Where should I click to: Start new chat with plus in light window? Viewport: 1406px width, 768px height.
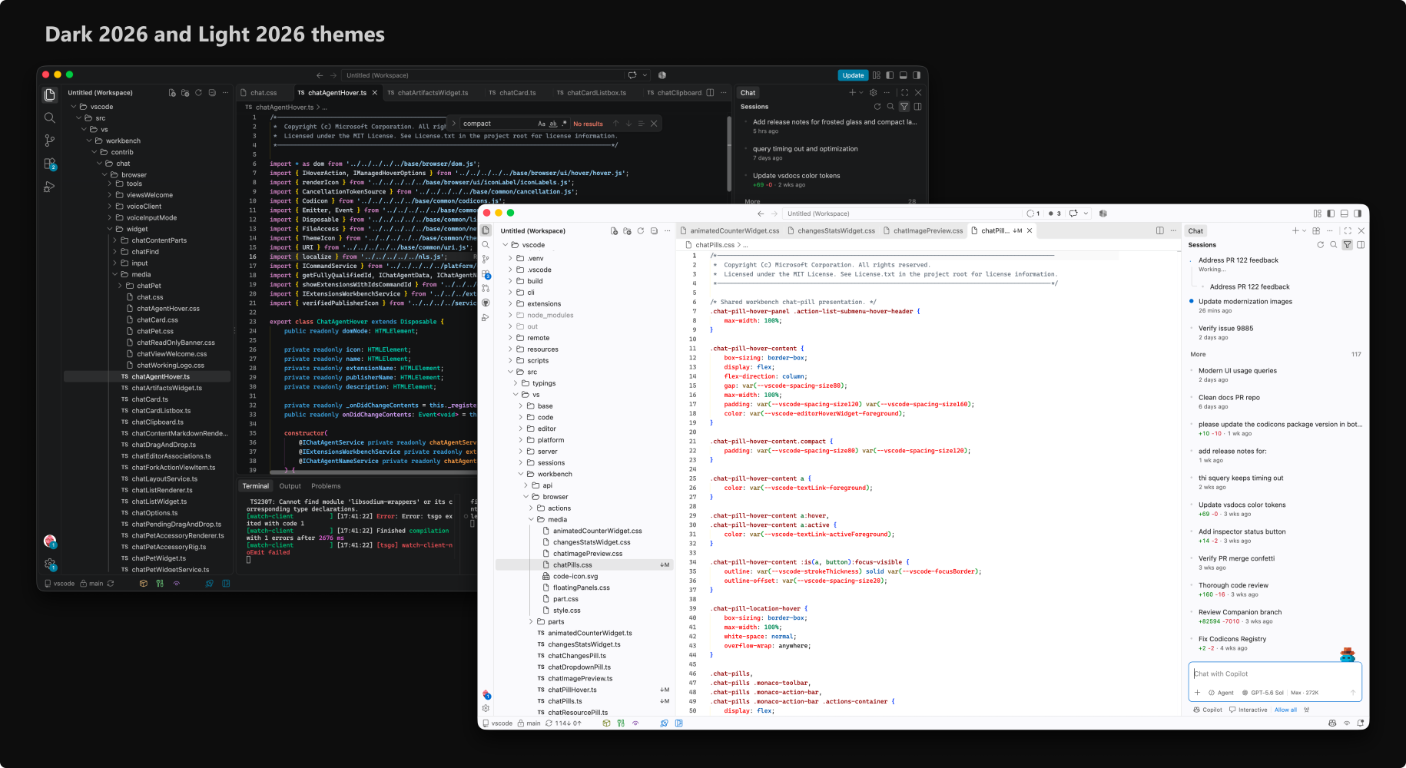(x=1295, y=230)
